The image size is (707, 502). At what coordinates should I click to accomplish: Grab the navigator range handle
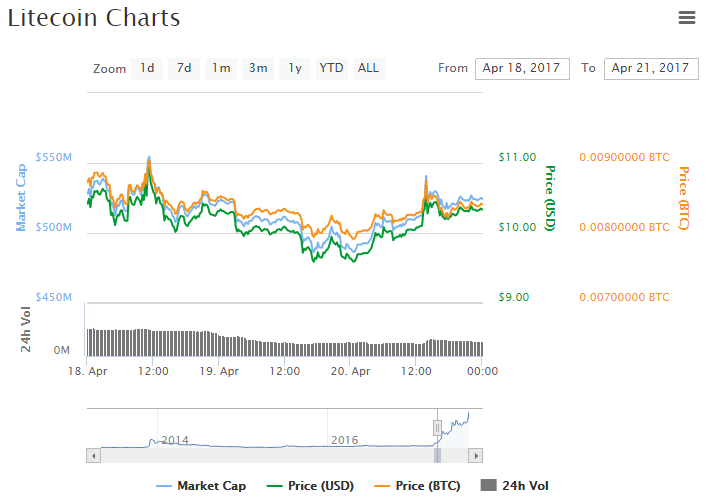[437, 428]
